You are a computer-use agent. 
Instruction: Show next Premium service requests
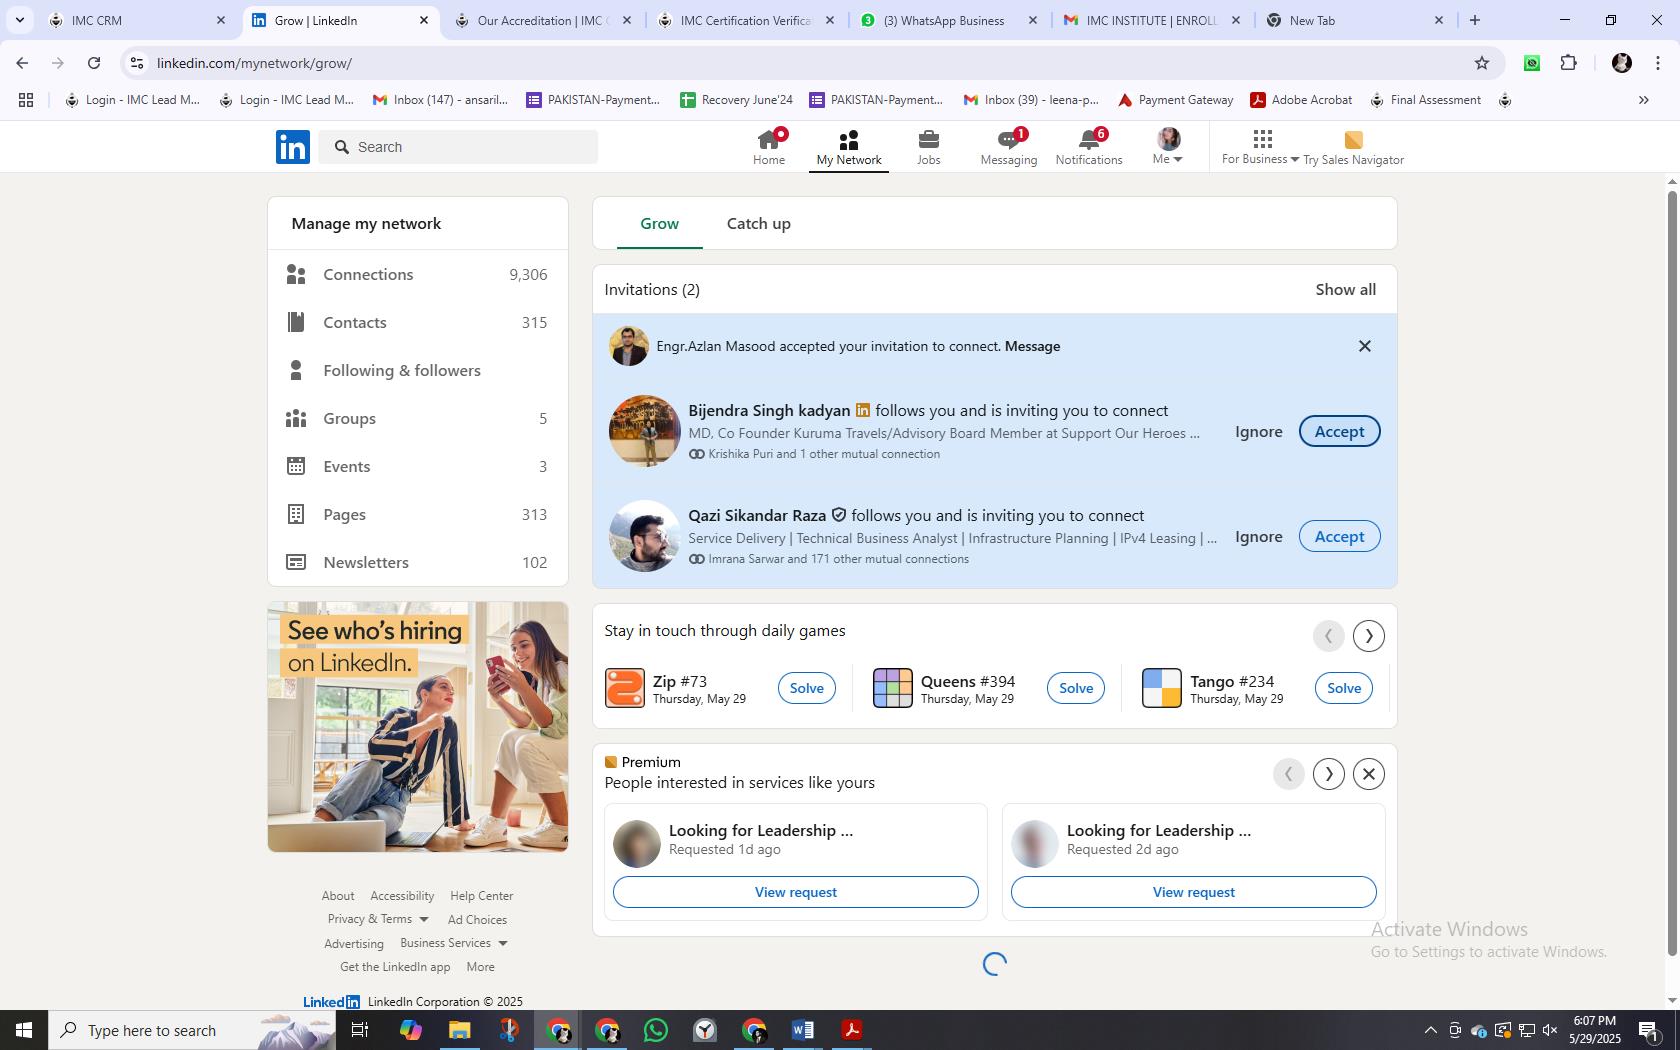(1328, 774)
